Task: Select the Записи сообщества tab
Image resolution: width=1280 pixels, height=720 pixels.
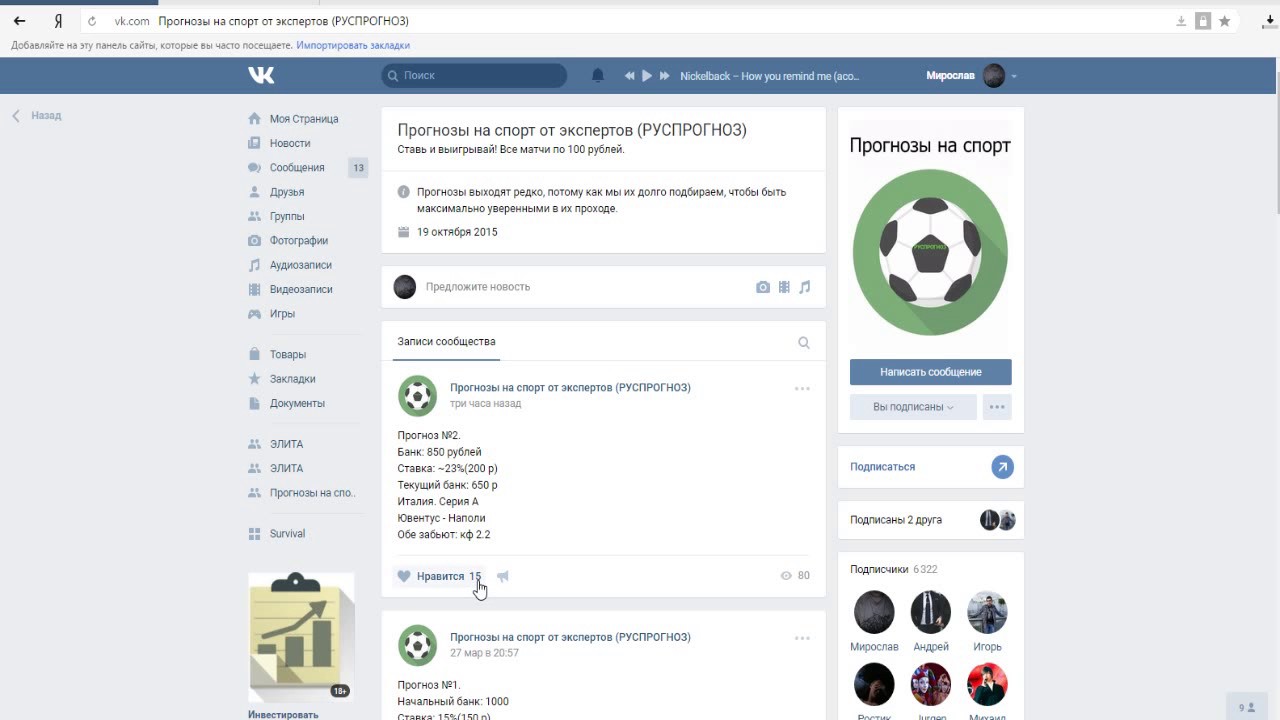Action: click(x=446, y=342)
